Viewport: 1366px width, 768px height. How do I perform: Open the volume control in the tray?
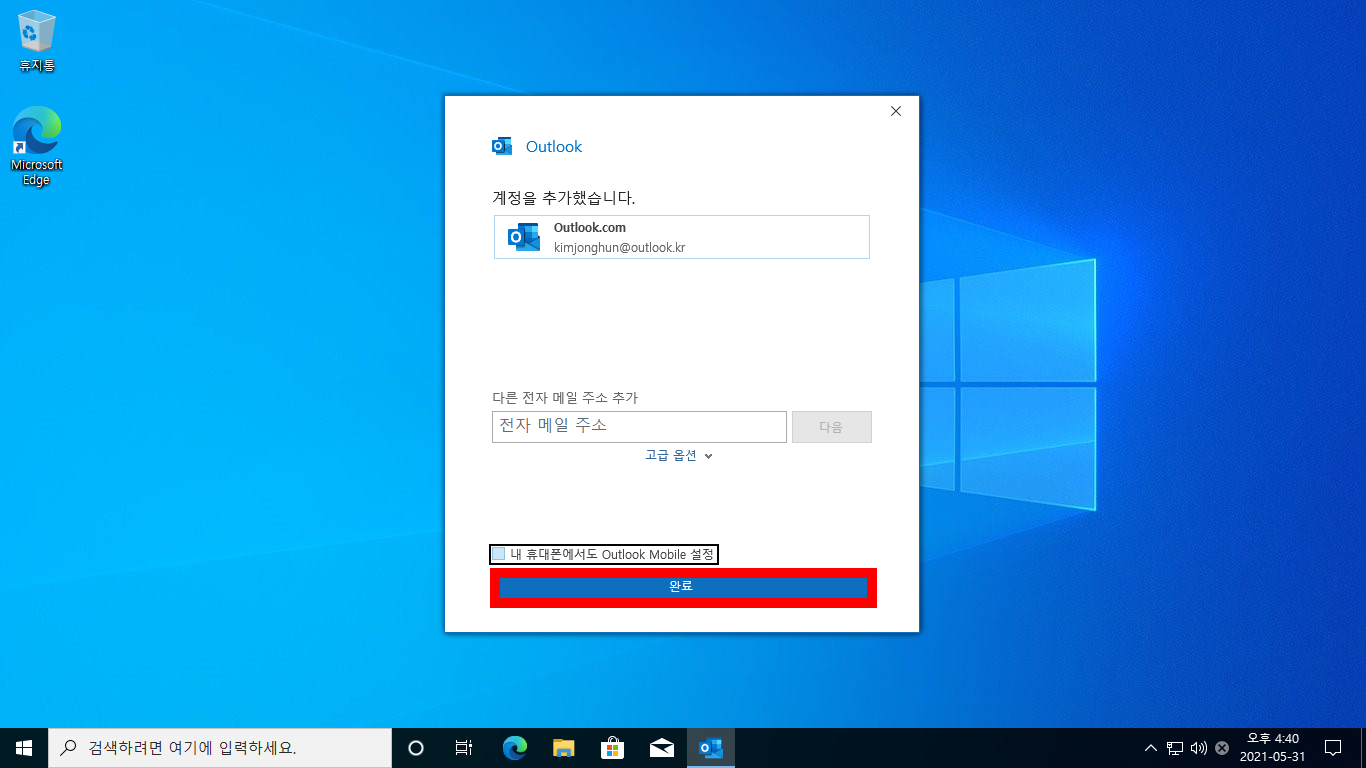tap(1199, 748)
